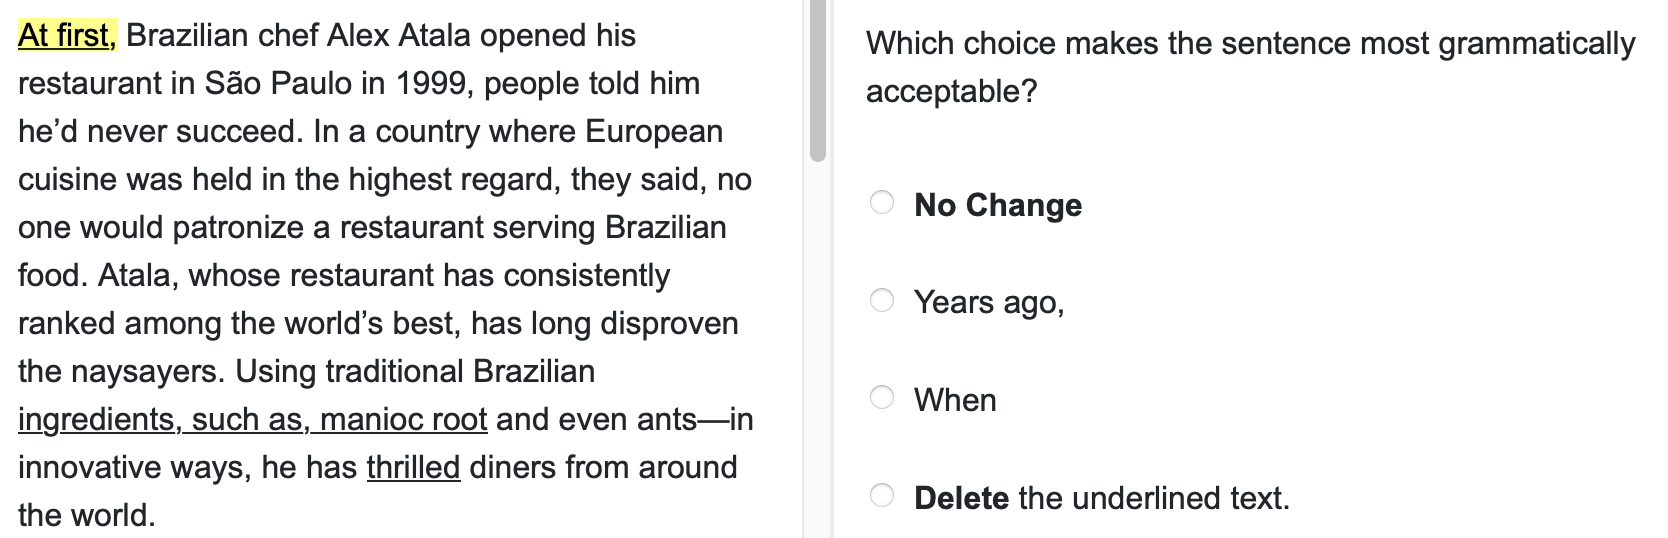This screenshot has height=538, width=1668.
Task: Click the question prompt starting "Which choice"
Action: (x=1250, y=44)
